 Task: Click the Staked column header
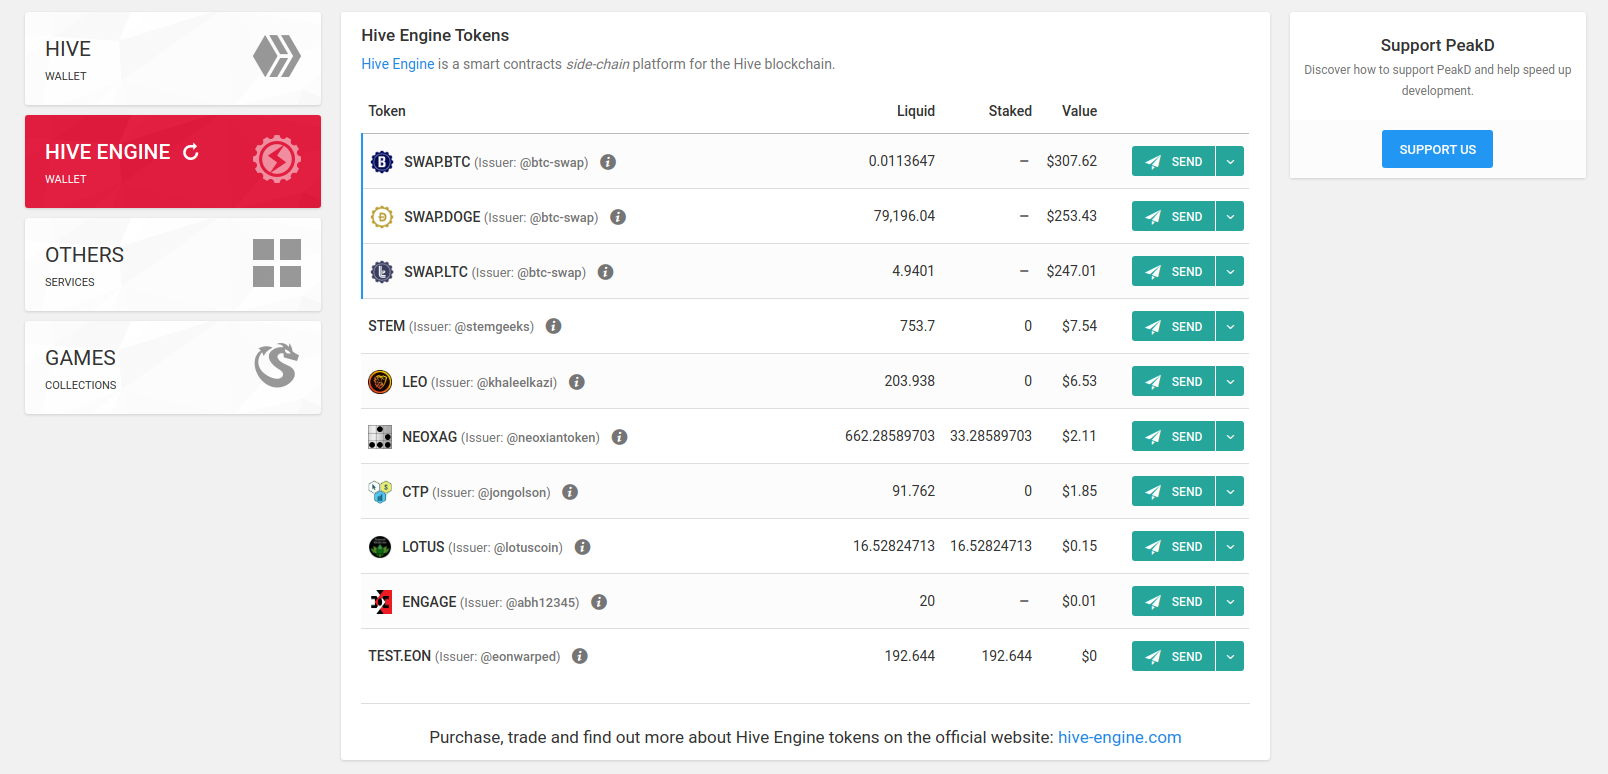(x=1010, y=111)
